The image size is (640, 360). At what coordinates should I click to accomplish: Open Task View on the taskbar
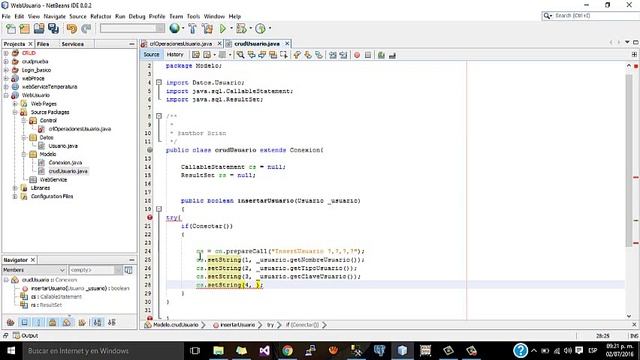pos(195,351)
